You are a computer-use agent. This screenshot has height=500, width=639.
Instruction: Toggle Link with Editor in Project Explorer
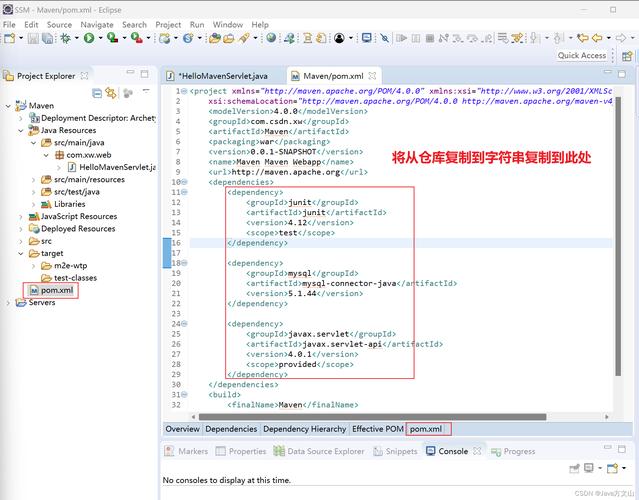(111, 93)
